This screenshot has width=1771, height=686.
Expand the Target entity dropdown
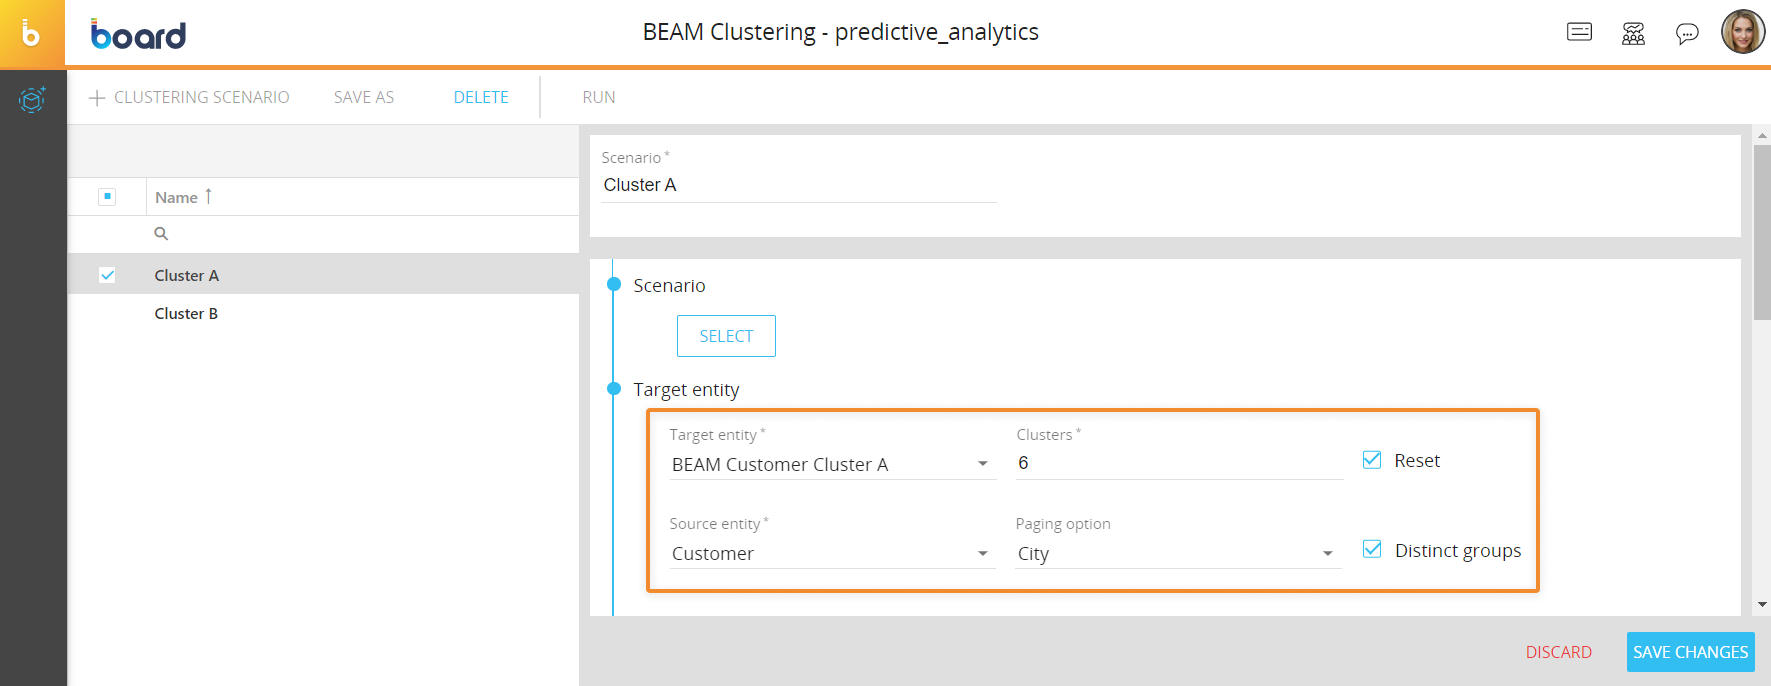(983, 464)
